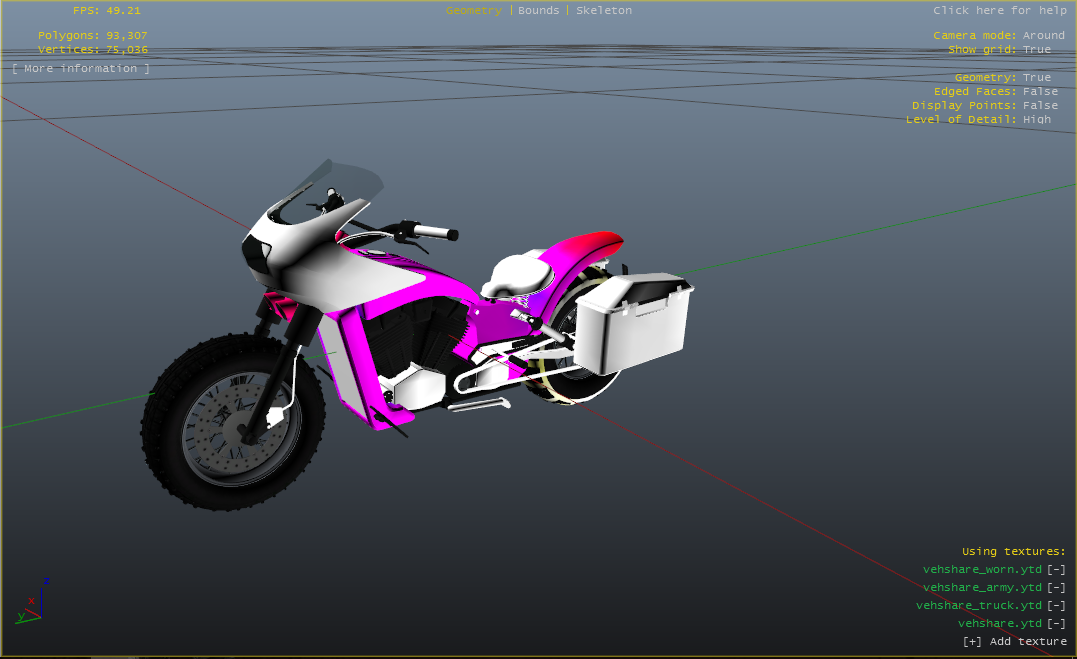1077x659 pixels.
Task: Remove vehshare_truck.ytd using its [-] icon
Action: [x=1056, y=605]
